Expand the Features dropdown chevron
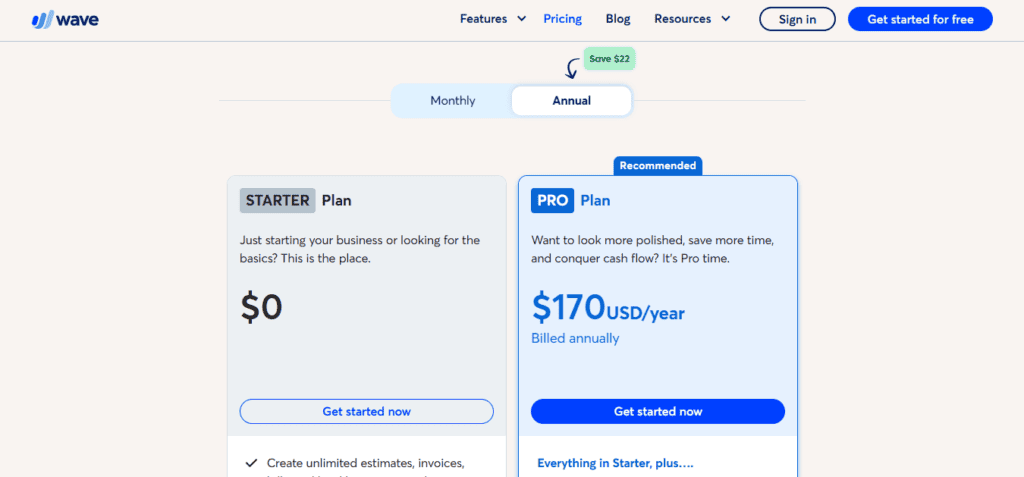1024x477 pixels. click(522, 19)
